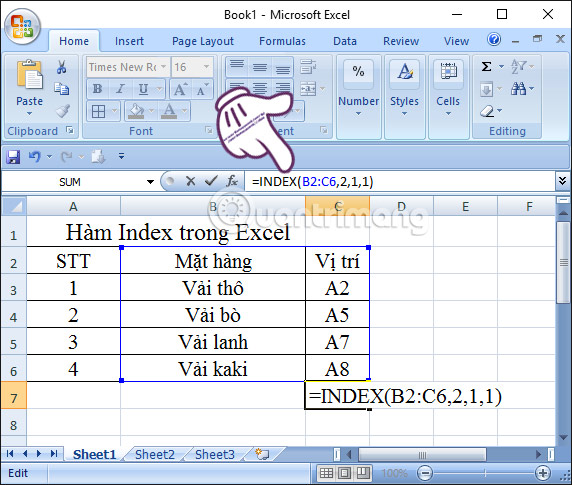Toggle Middle Align

pyautogui.click(x=260, y=66)
